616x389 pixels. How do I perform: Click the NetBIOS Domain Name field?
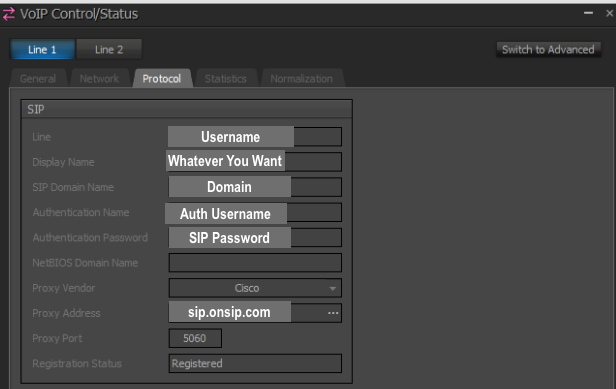(255, 262)
